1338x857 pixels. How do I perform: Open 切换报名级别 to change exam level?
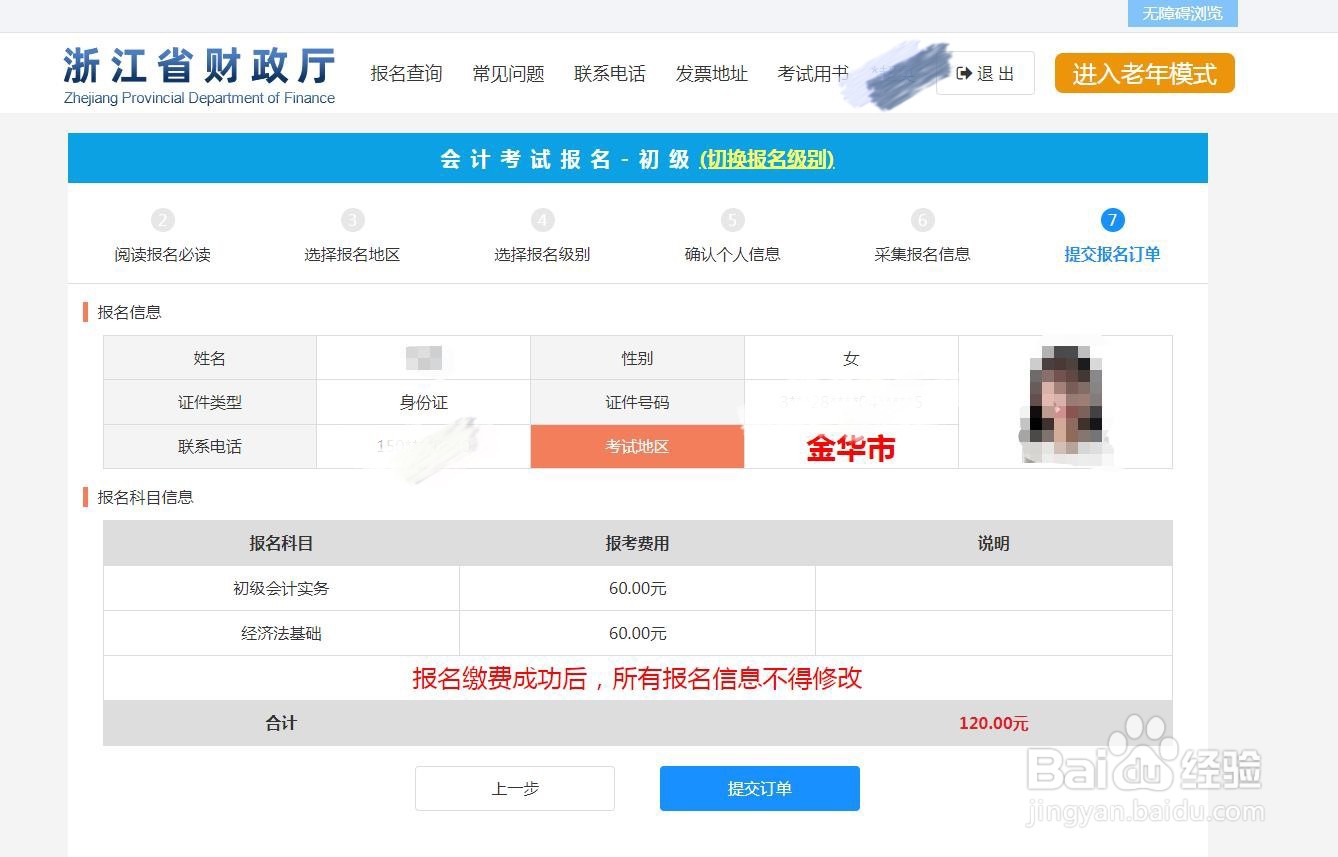[x=765, y=158]
